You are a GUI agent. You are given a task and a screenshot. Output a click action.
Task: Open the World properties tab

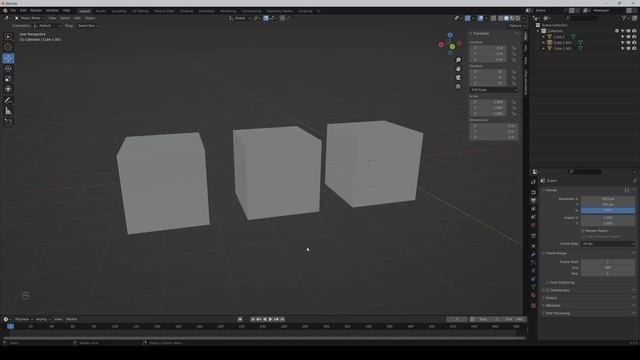pos(533,225)
